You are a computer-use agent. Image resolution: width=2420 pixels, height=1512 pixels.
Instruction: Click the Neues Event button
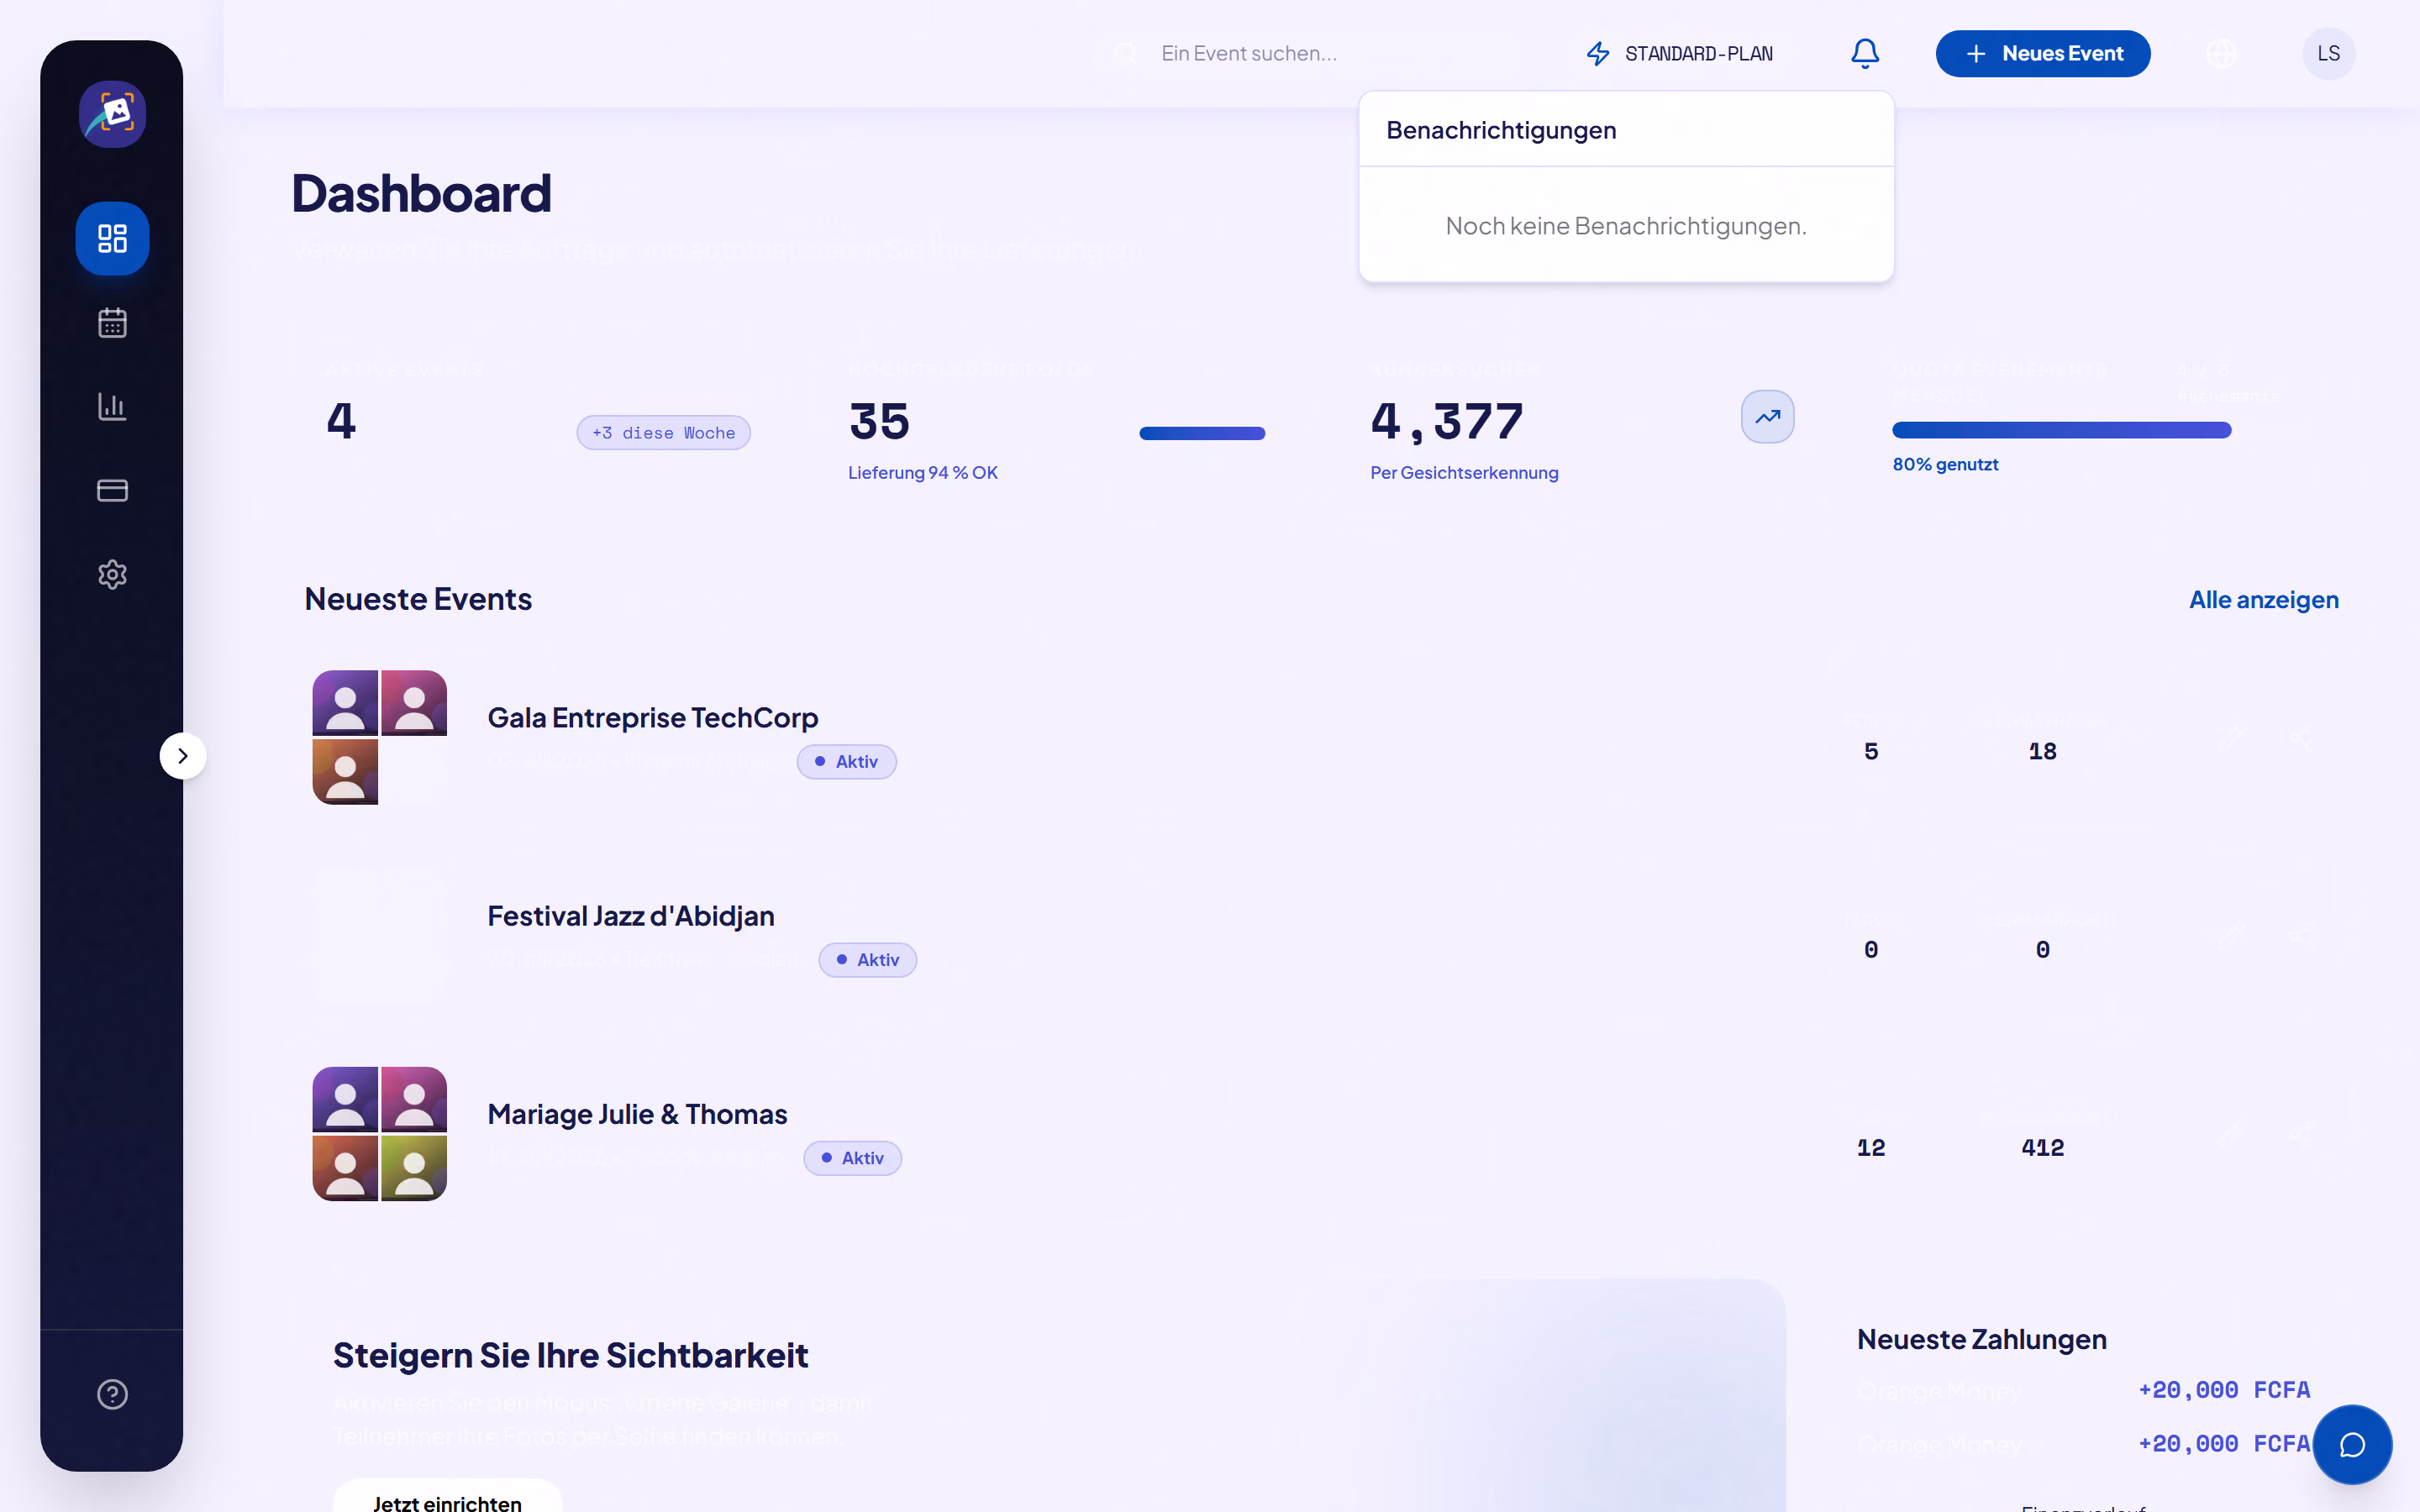(2043, 53)
